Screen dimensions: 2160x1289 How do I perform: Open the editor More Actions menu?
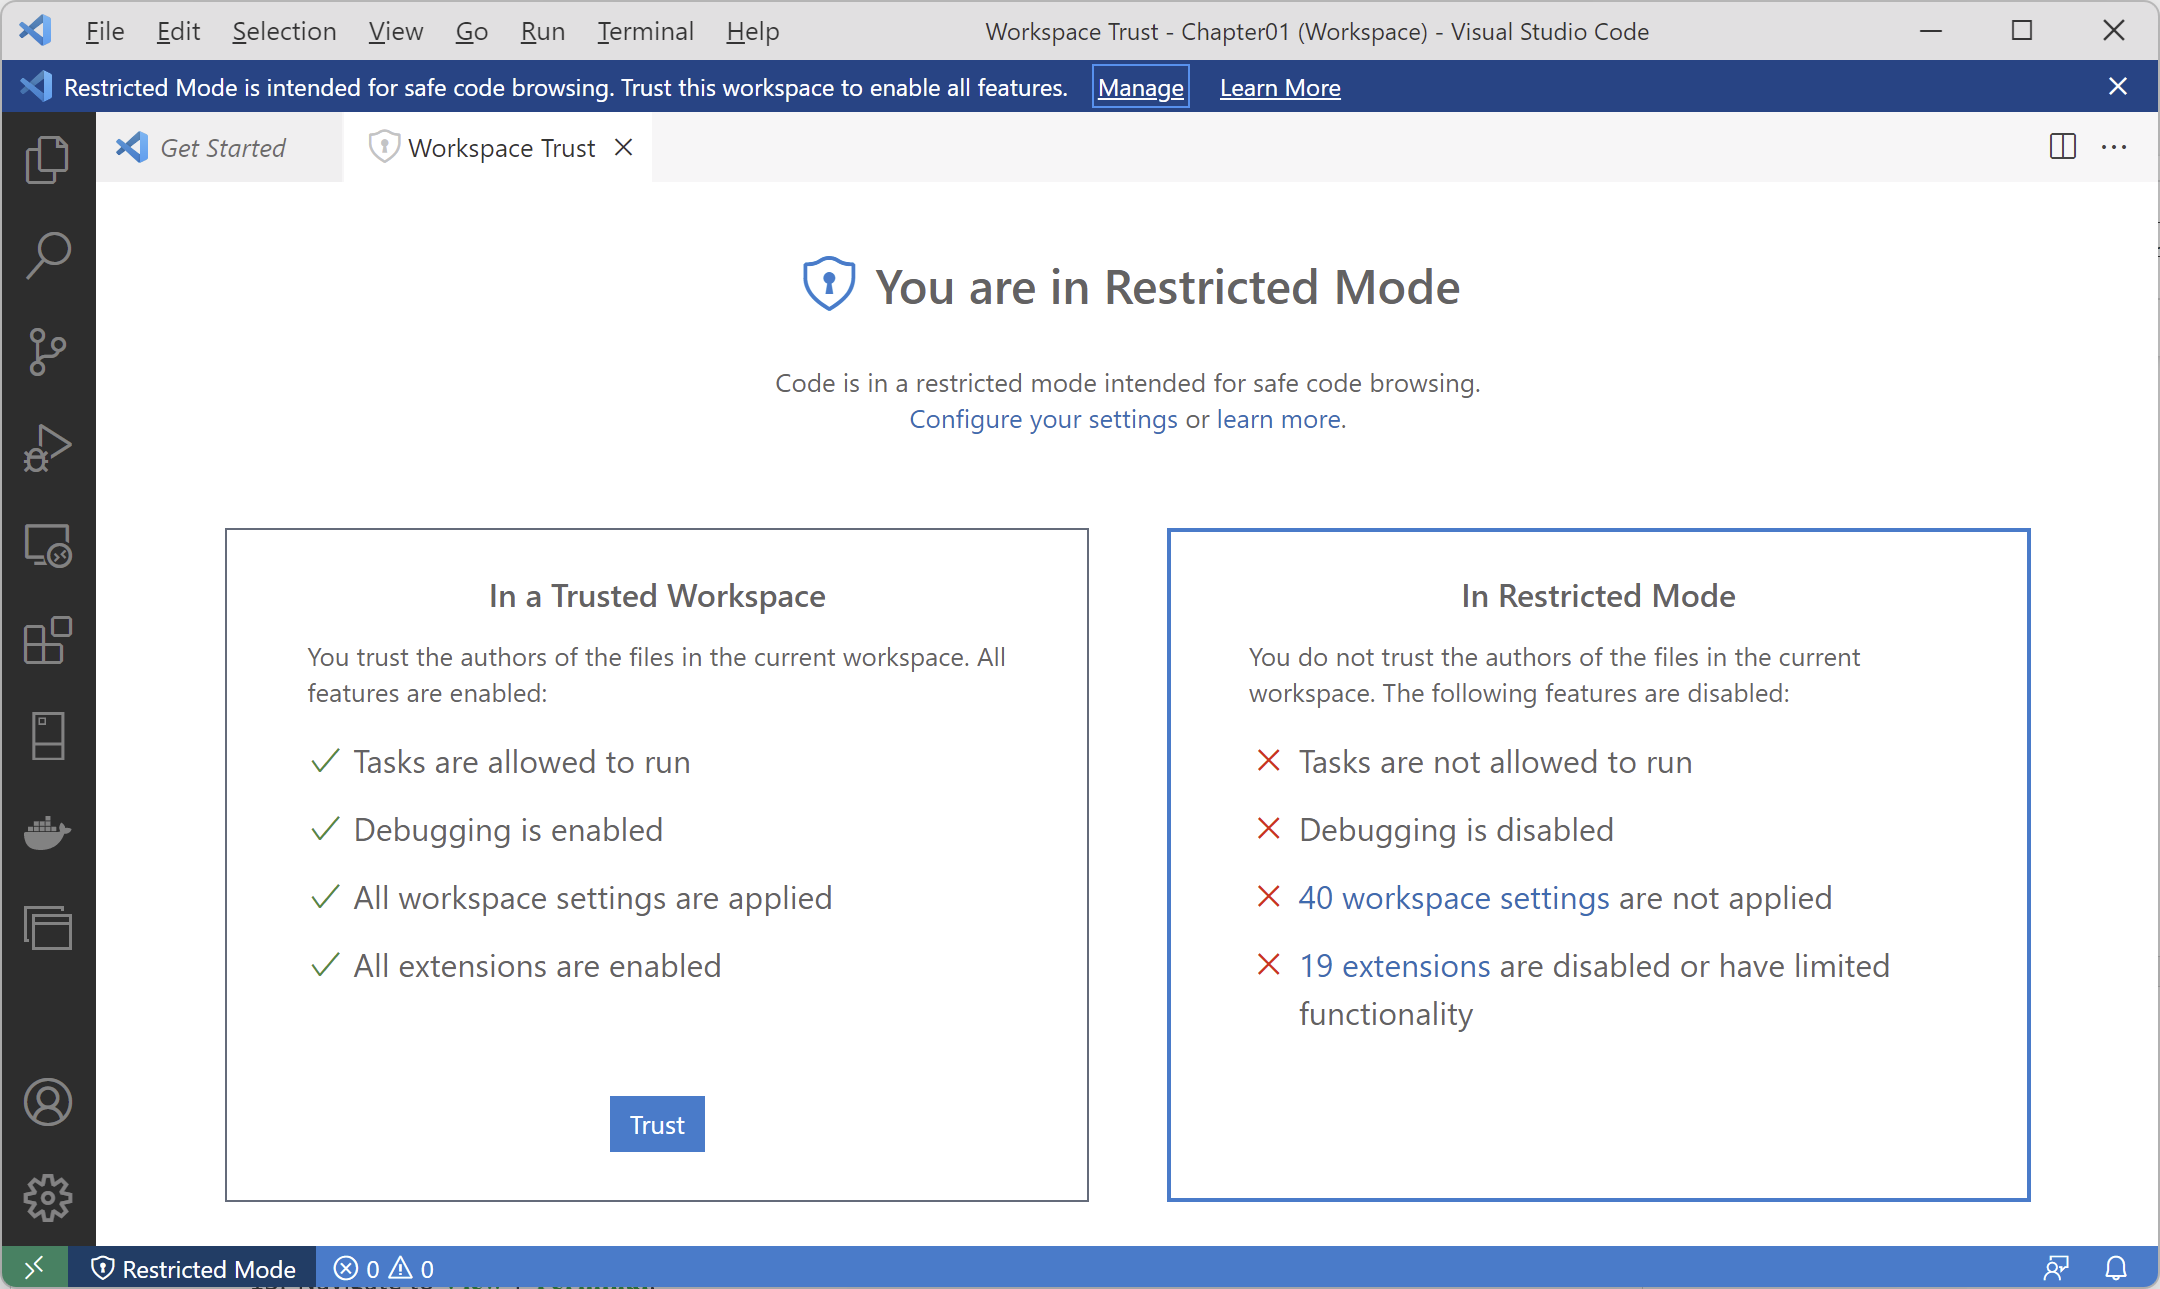[x=2114, y=147]
